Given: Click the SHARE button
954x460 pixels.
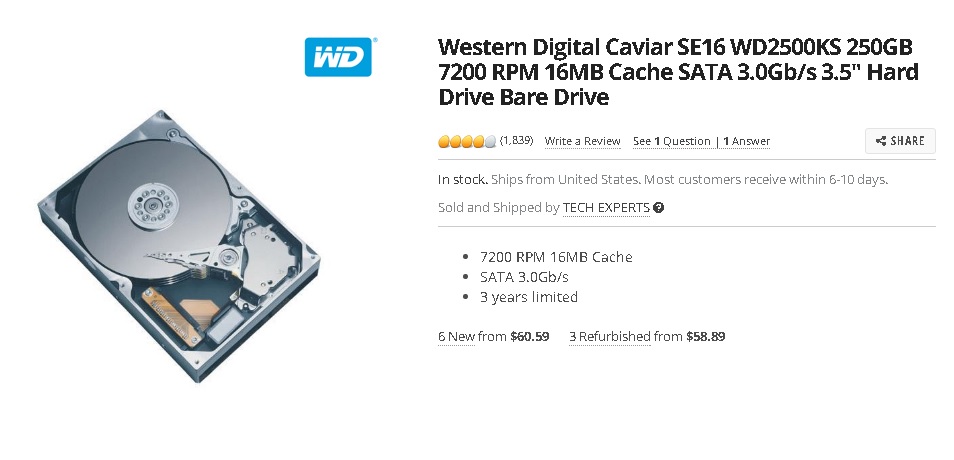Looking at the screenshot, I should (900, 141).
